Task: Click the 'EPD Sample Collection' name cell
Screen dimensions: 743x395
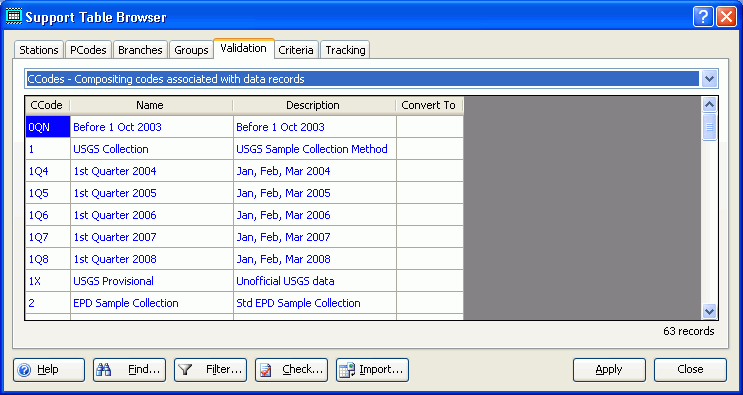Action: pyautogui.click(x=152, y=303)
